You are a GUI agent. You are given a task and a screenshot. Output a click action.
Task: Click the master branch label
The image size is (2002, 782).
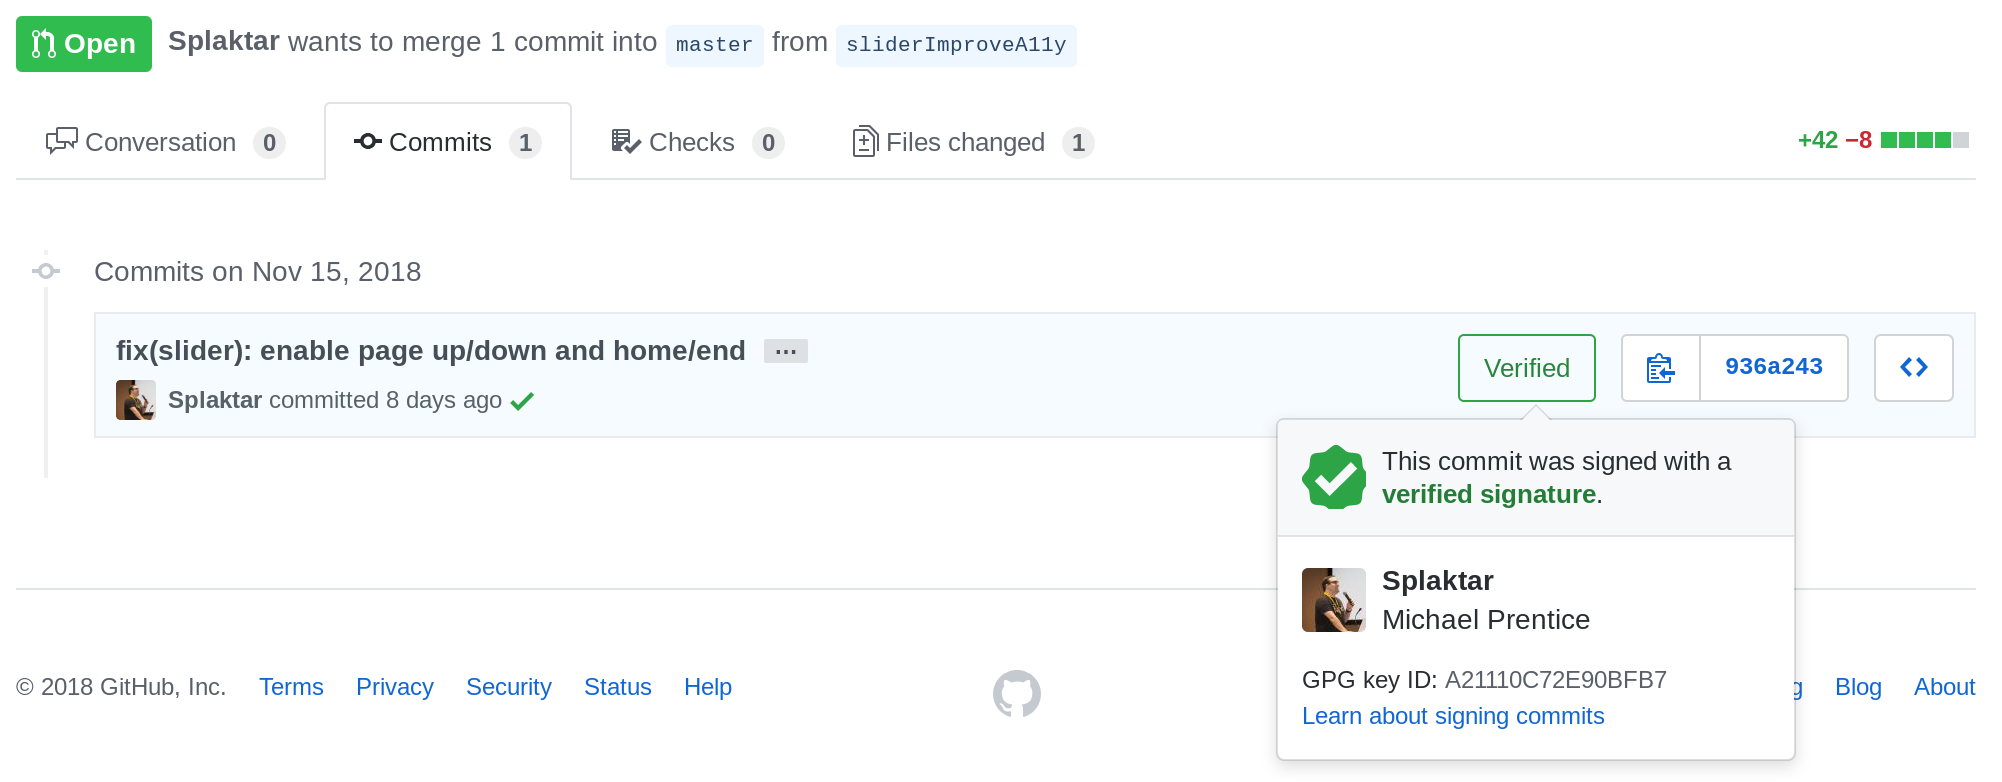tap(714, 45)
